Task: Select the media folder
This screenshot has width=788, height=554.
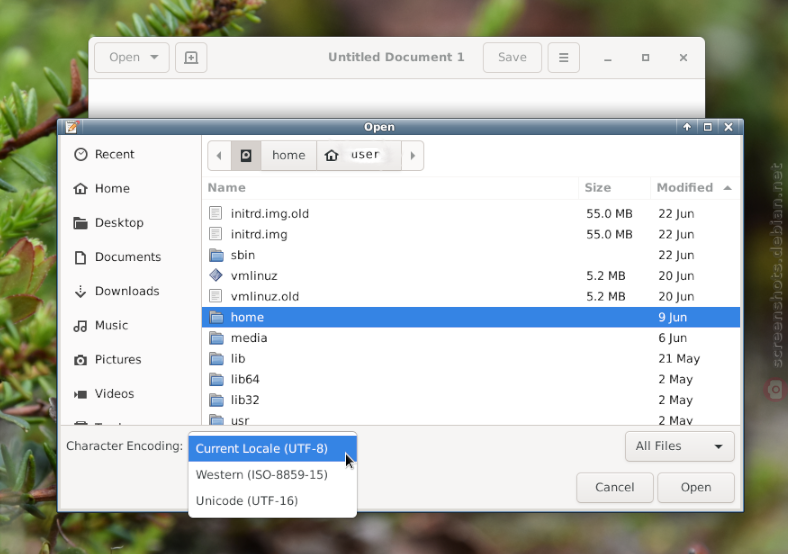Action: [x=471, y=338]
